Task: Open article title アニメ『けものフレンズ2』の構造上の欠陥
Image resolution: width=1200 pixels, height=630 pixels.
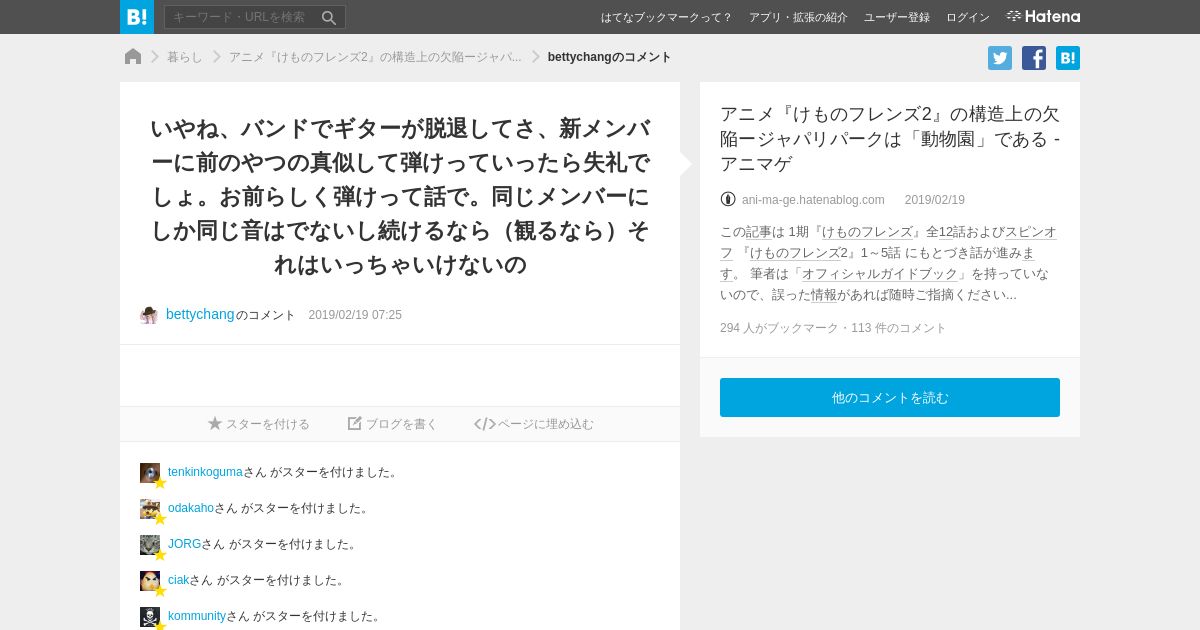Action: click(x=890, y=139)
